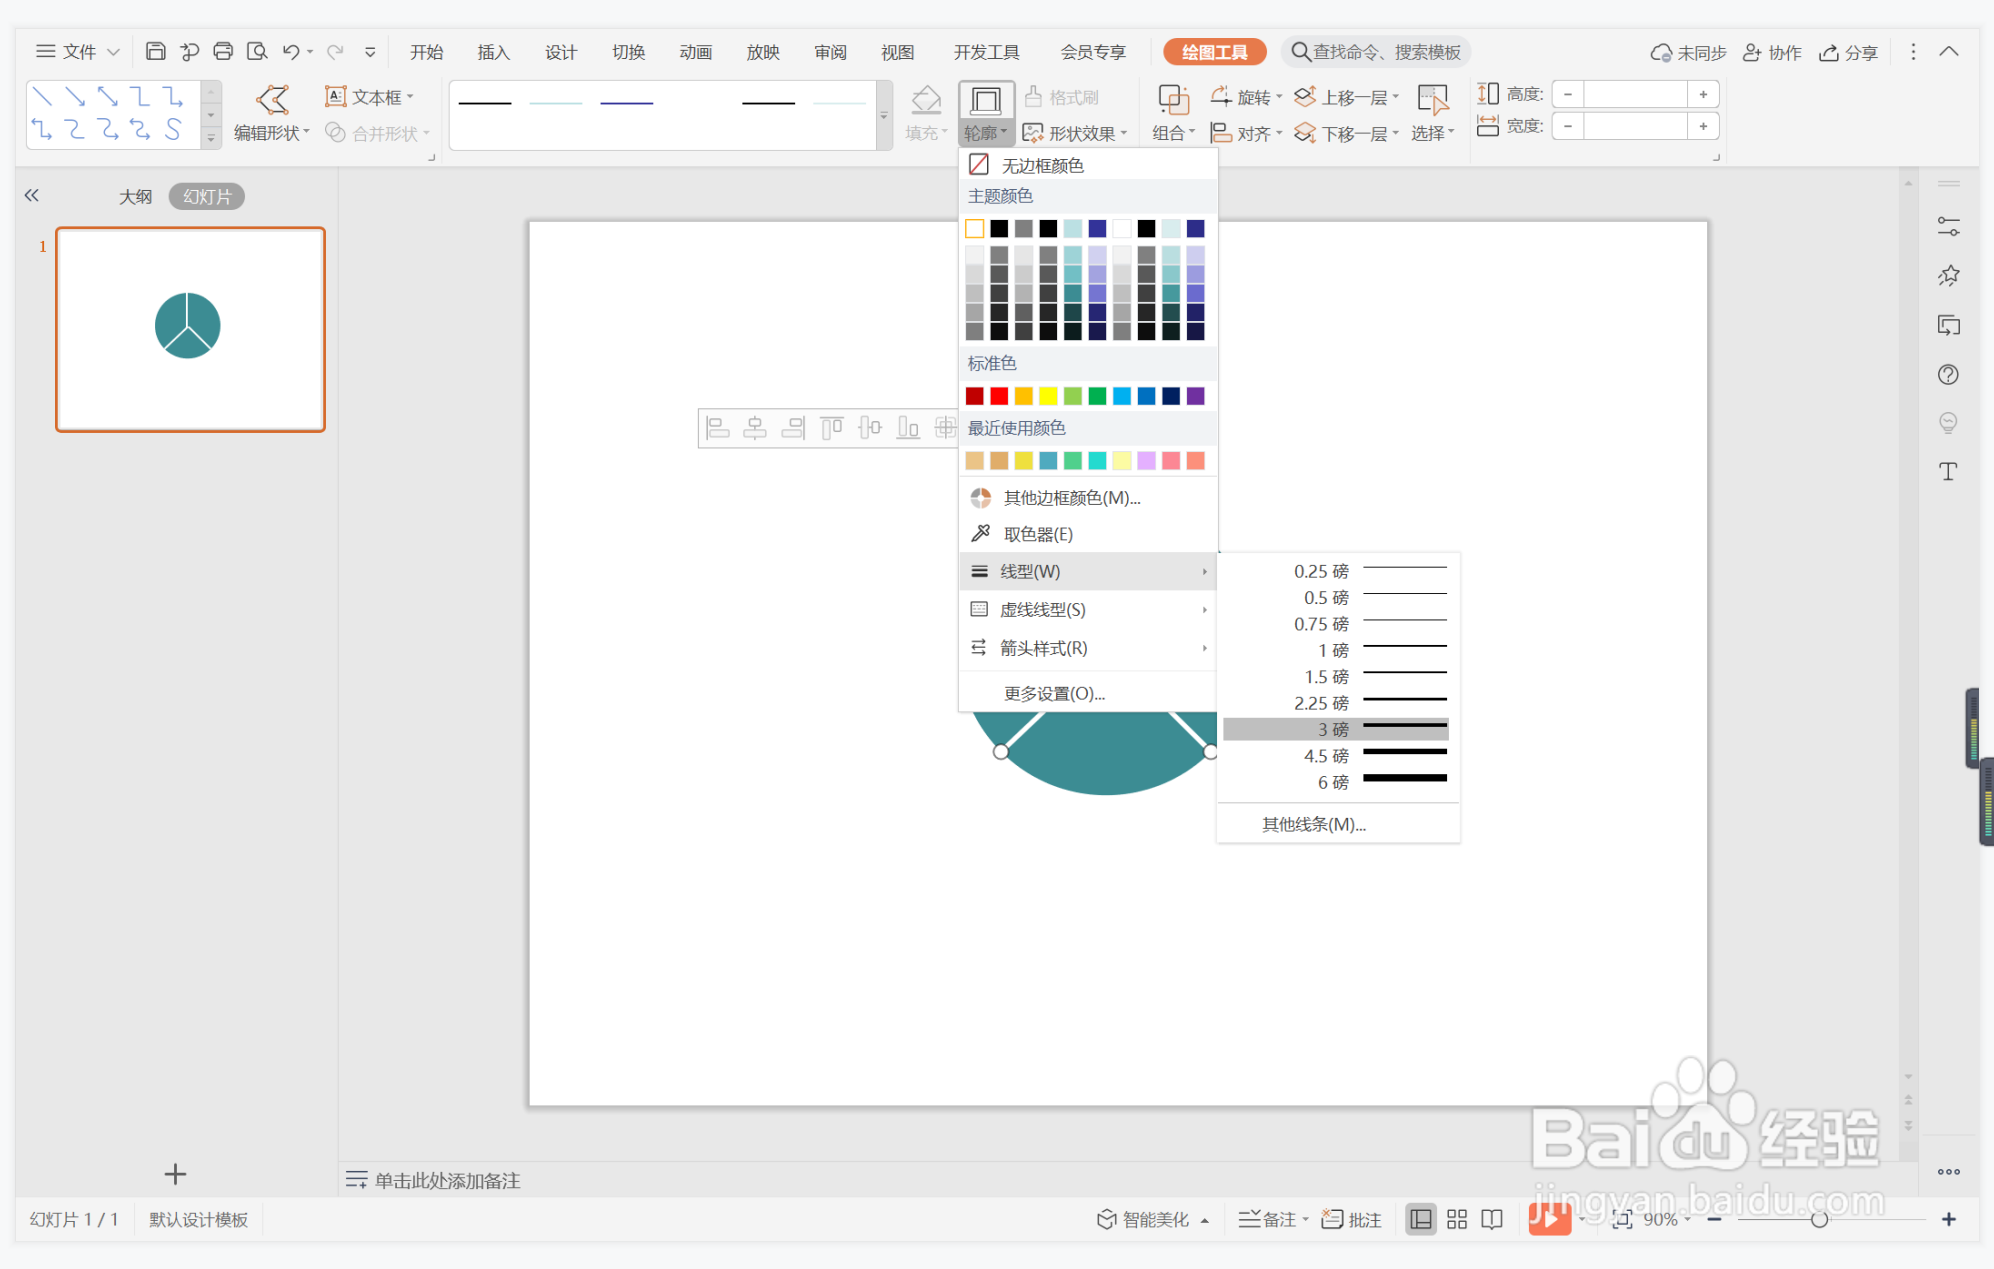Click the add new slide plus icon

tap(175, 1174)
